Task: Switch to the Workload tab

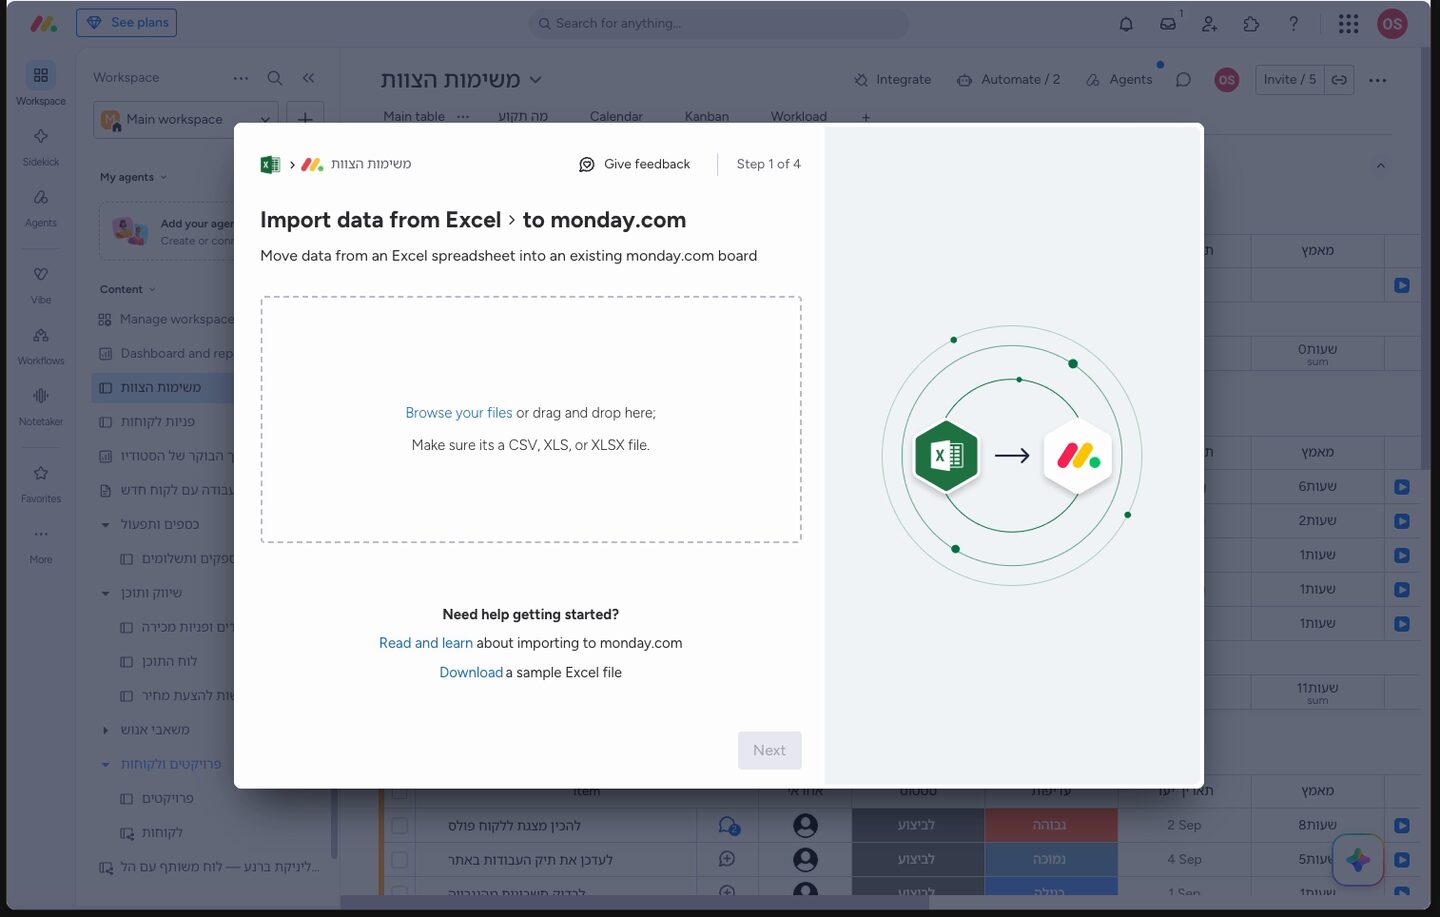Action: [x=799, y=116]
